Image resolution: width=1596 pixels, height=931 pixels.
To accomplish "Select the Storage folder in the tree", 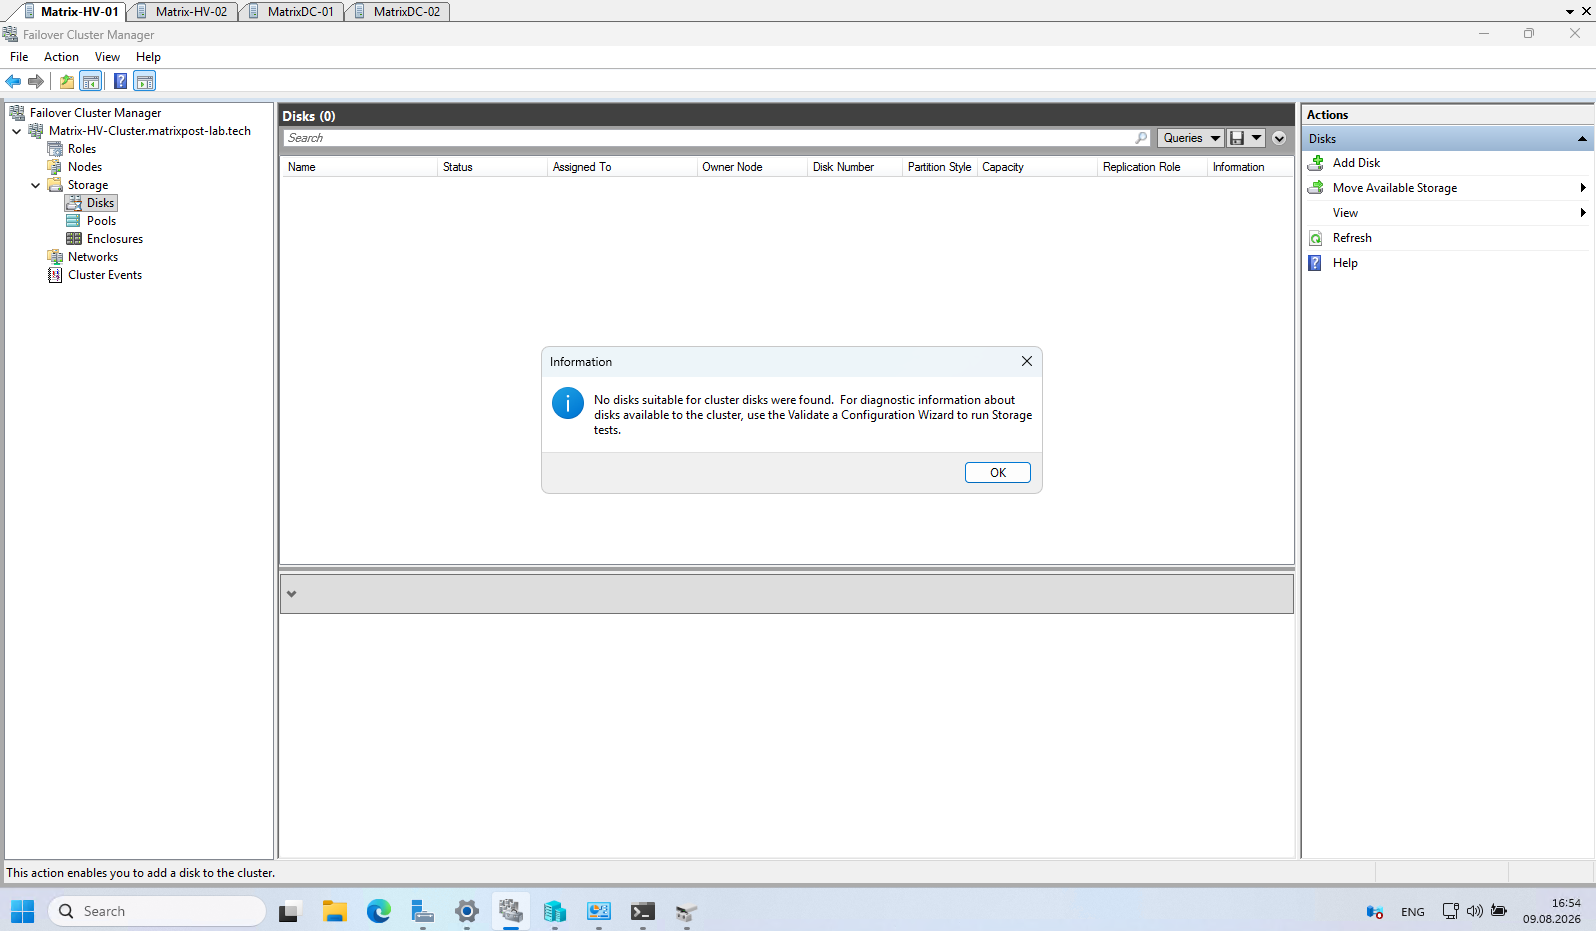I will tap(87, 185).
